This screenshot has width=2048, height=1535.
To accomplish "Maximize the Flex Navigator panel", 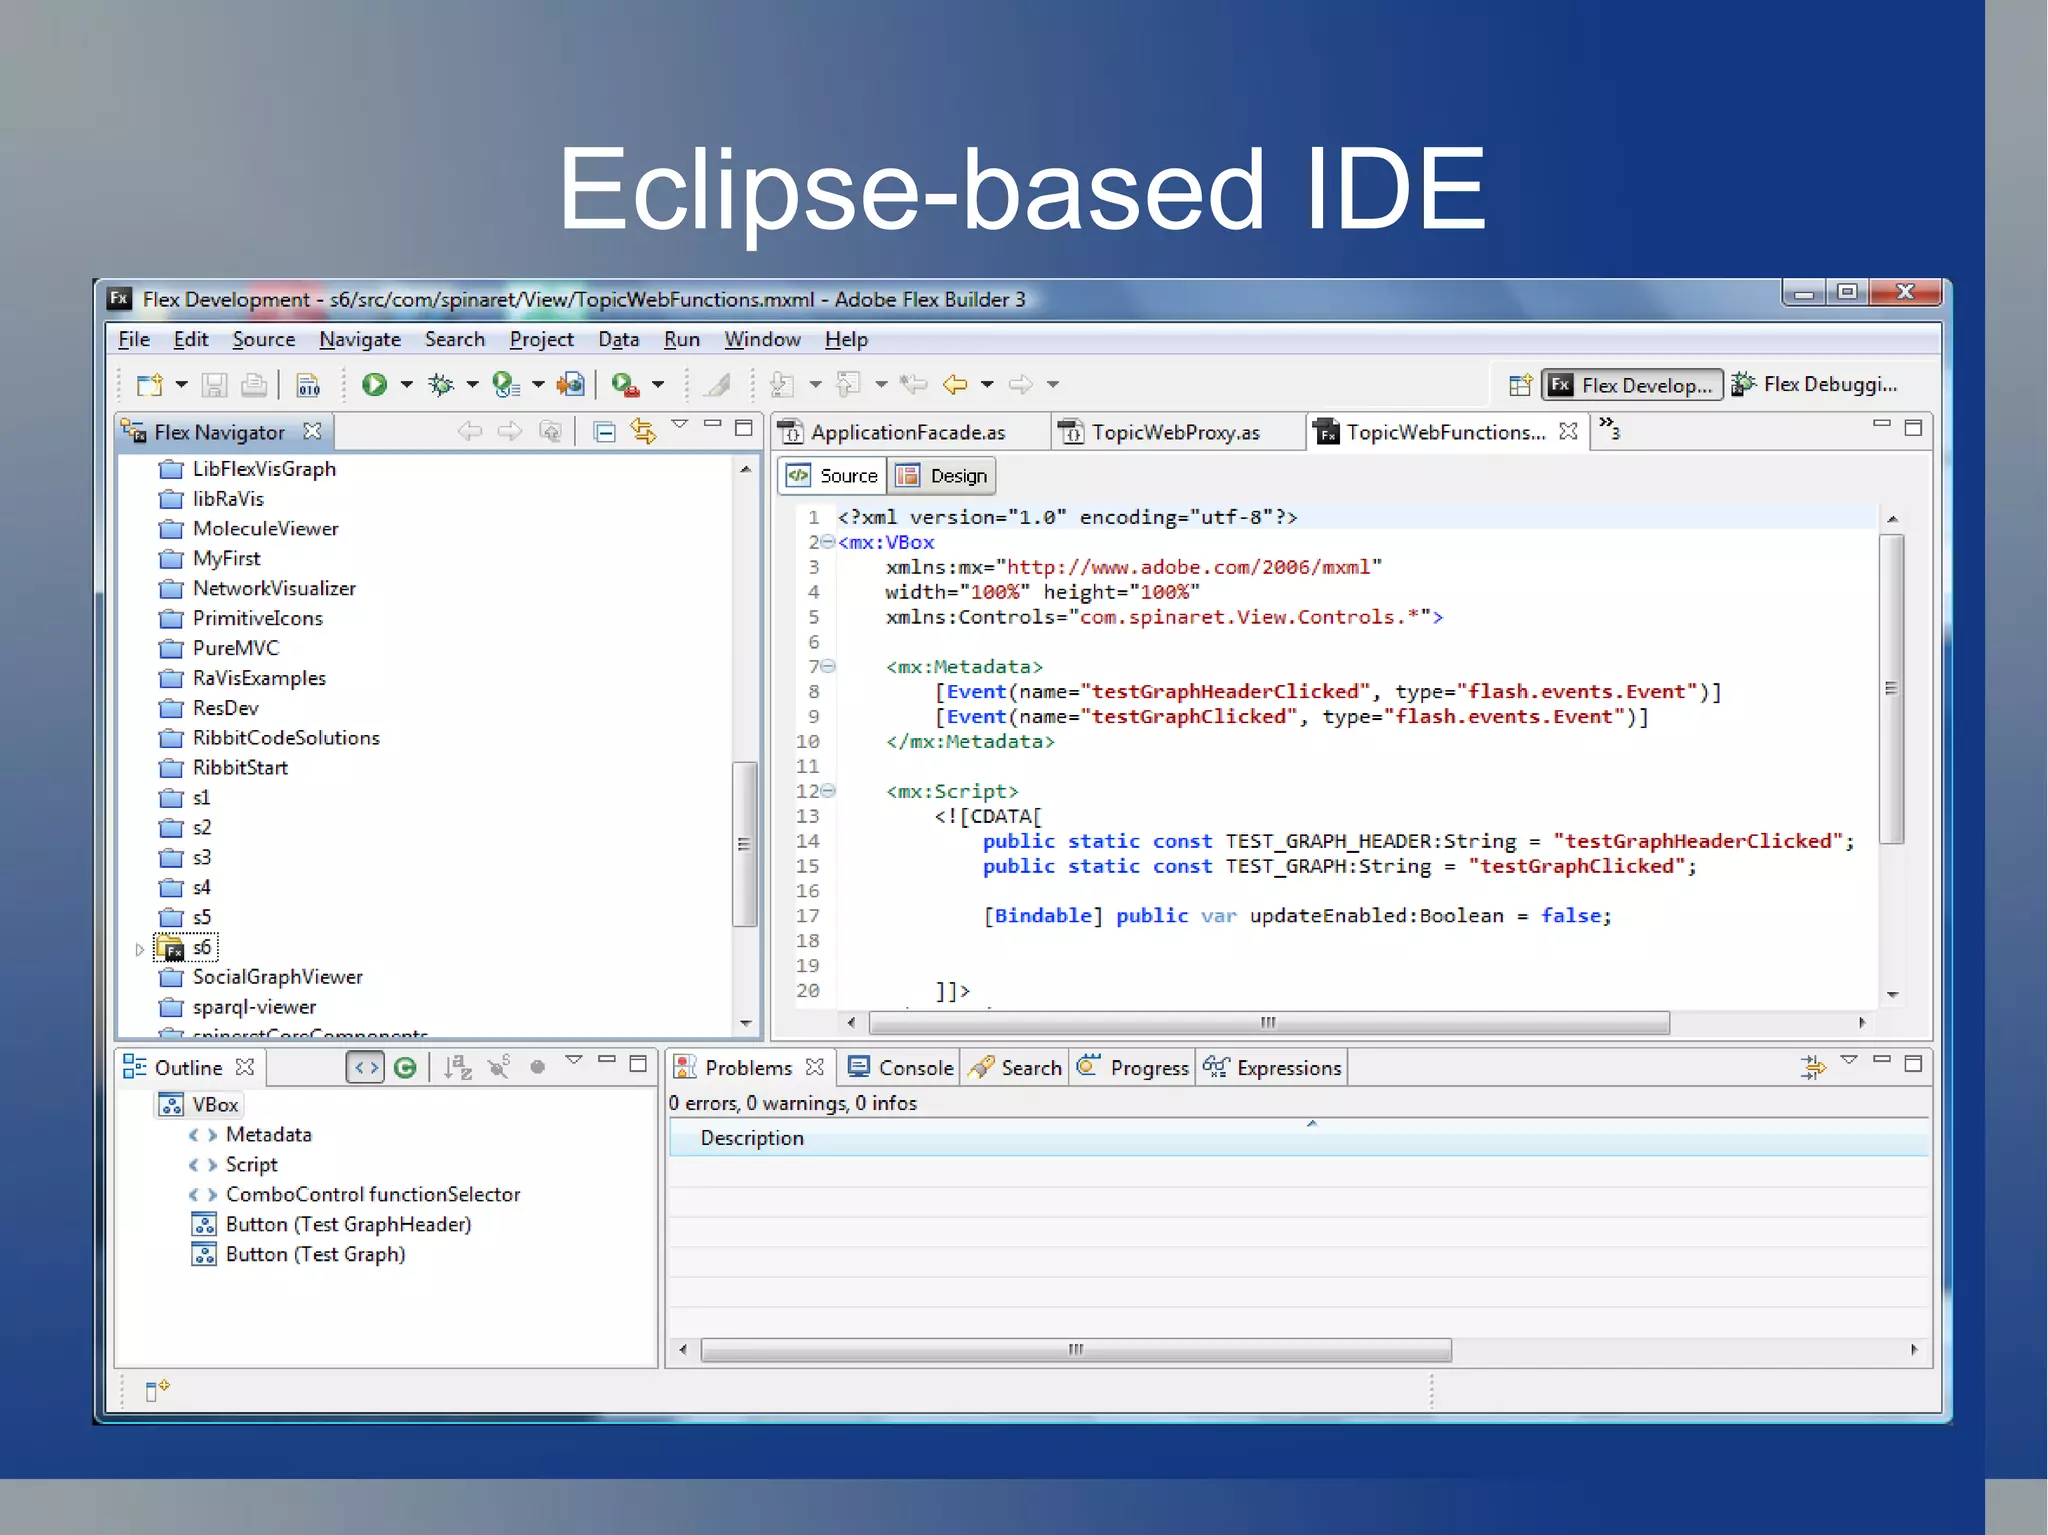I will point(743,428).
